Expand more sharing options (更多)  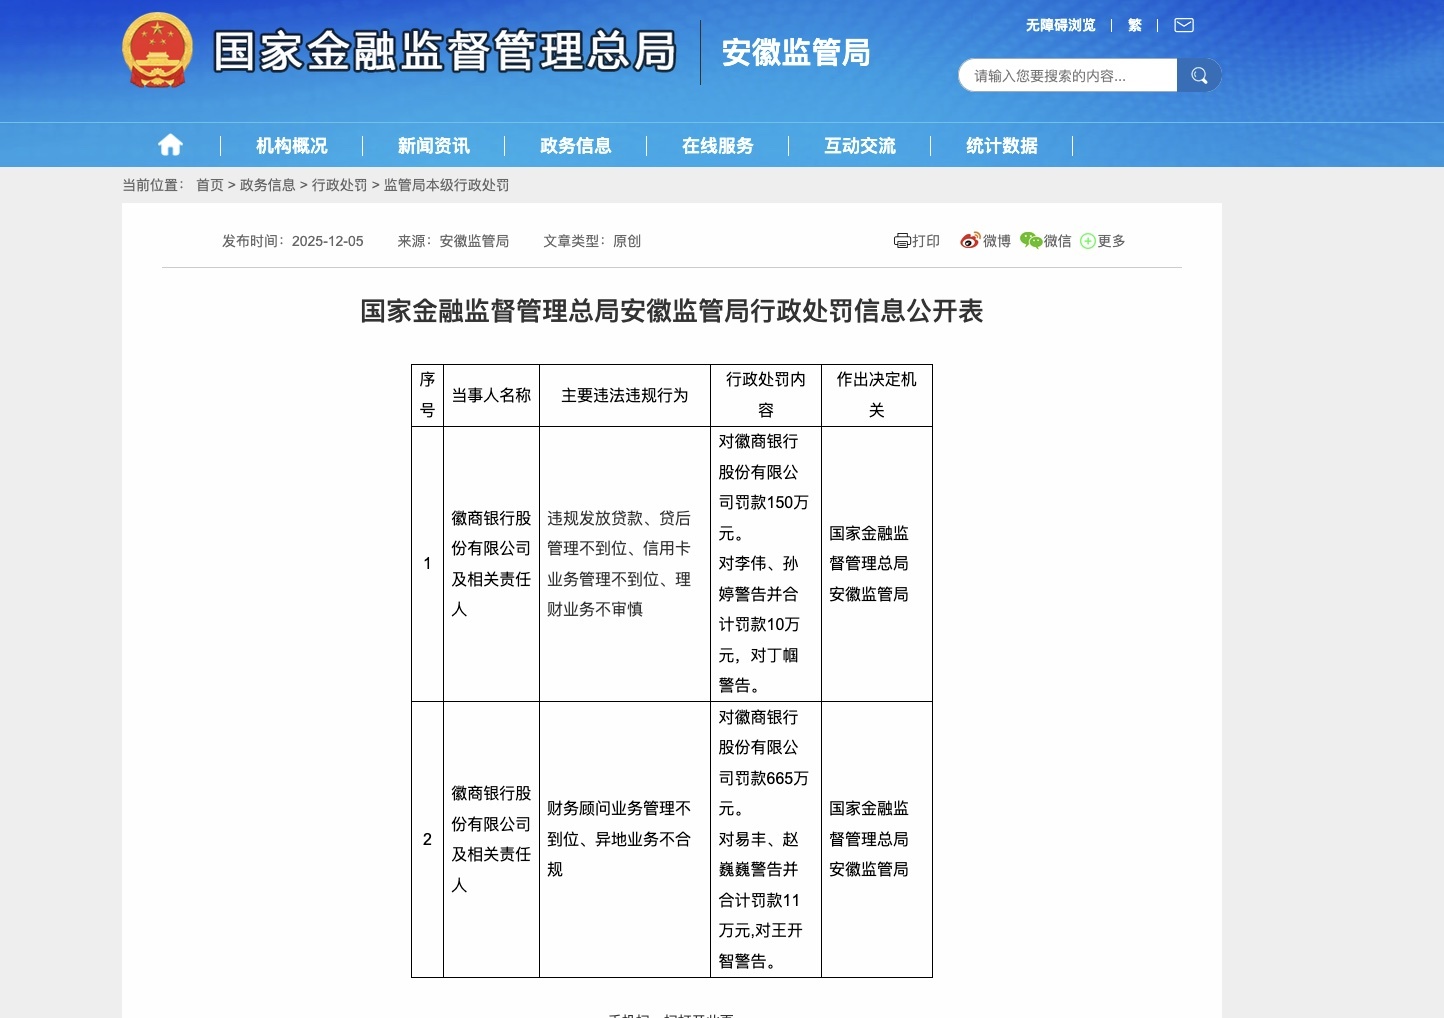(x=1102, y=241)
